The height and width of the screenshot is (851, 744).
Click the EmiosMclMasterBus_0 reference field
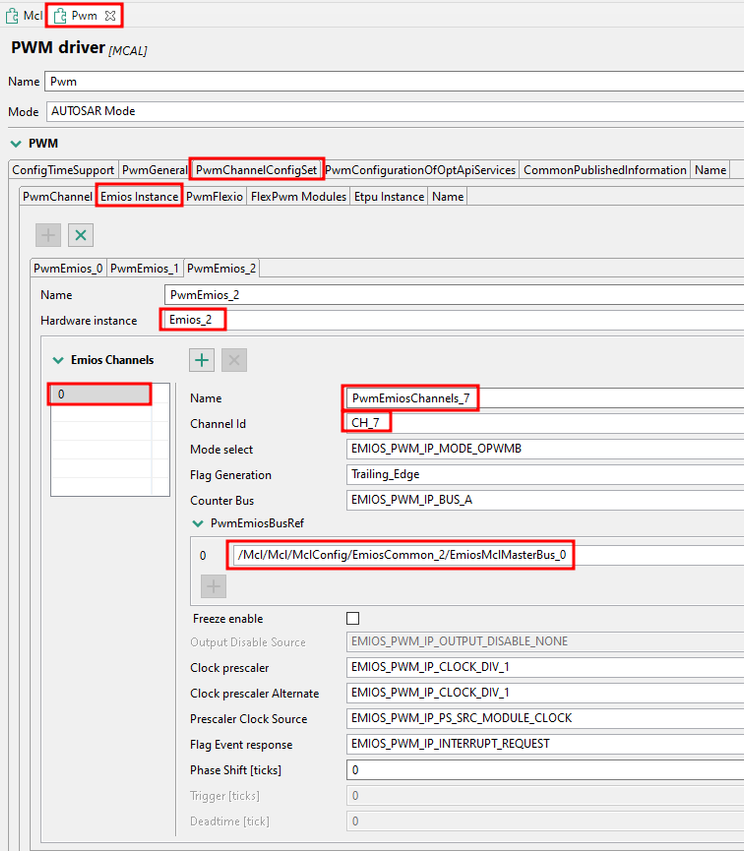(488, 555)
